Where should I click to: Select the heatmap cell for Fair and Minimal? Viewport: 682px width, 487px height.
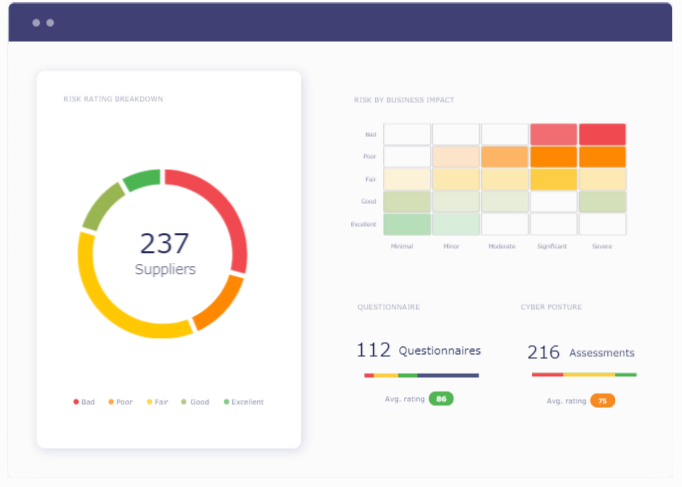[407, 179]
